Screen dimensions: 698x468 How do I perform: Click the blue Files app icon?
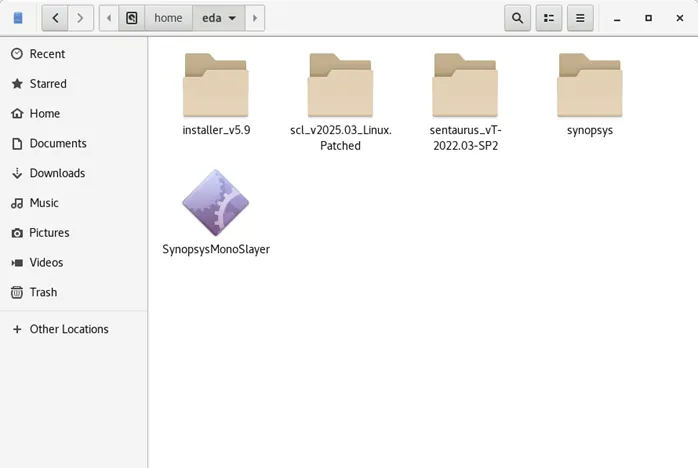(x=18, y=18)
